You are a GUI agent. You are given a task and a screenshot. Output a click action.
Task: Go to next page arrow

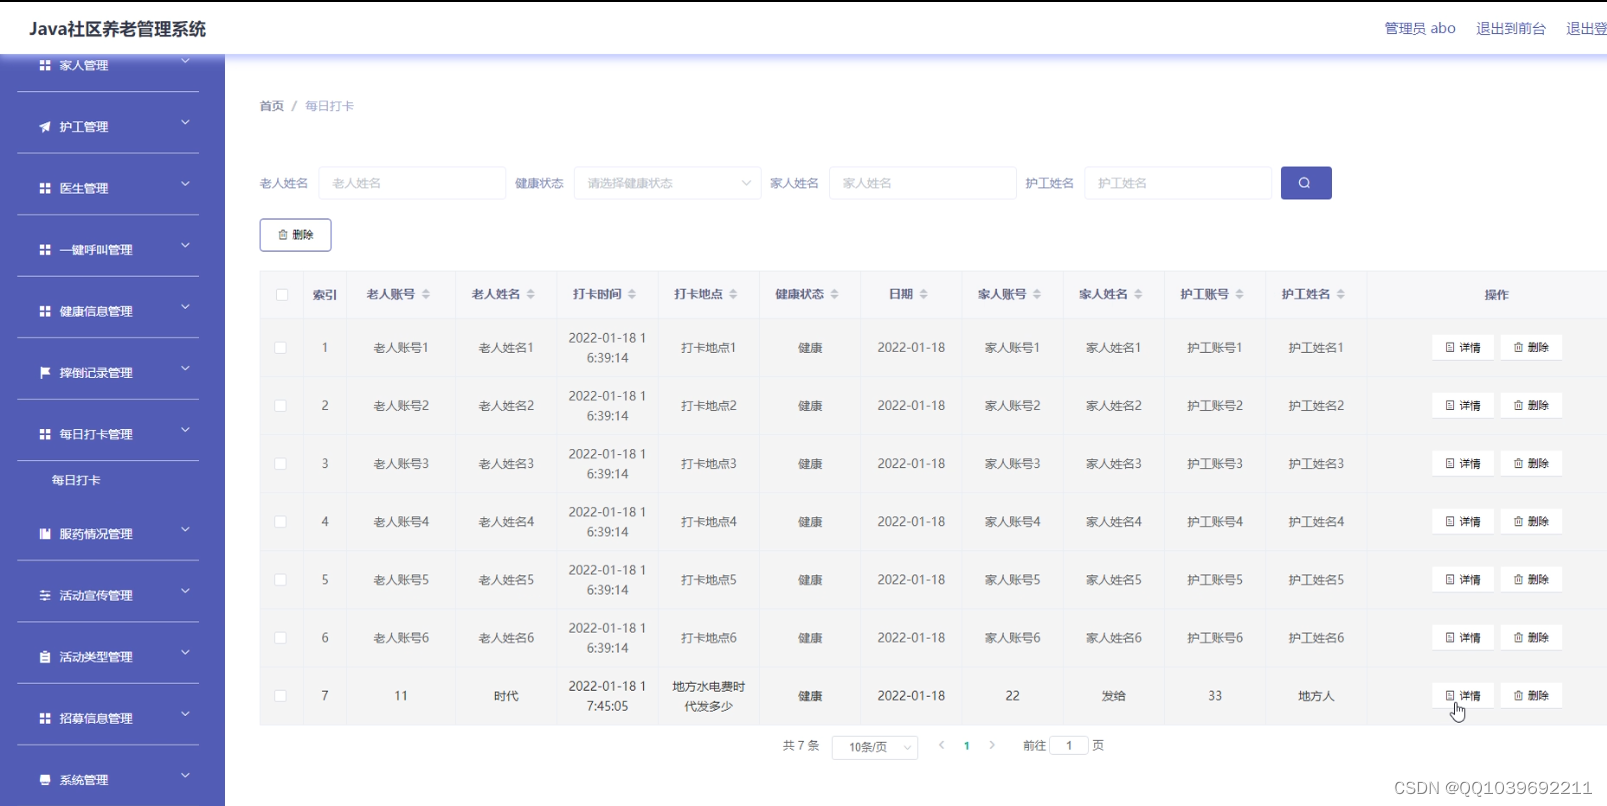(x=992, y=745)
